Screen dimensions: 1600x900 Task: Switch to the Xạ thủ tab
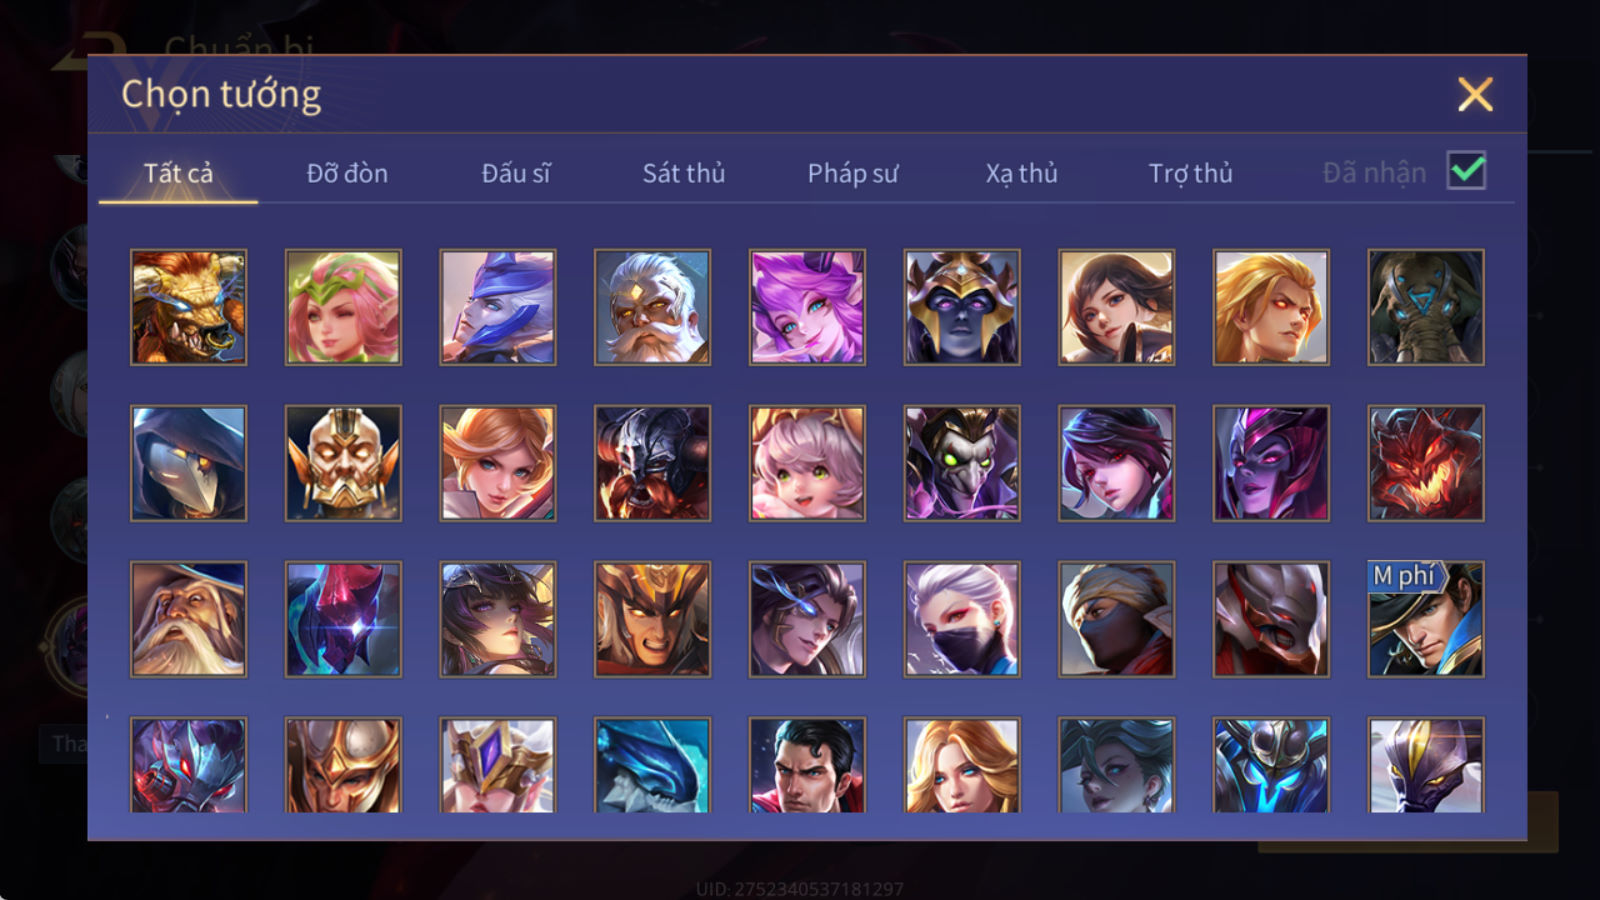click(1021, 173)
